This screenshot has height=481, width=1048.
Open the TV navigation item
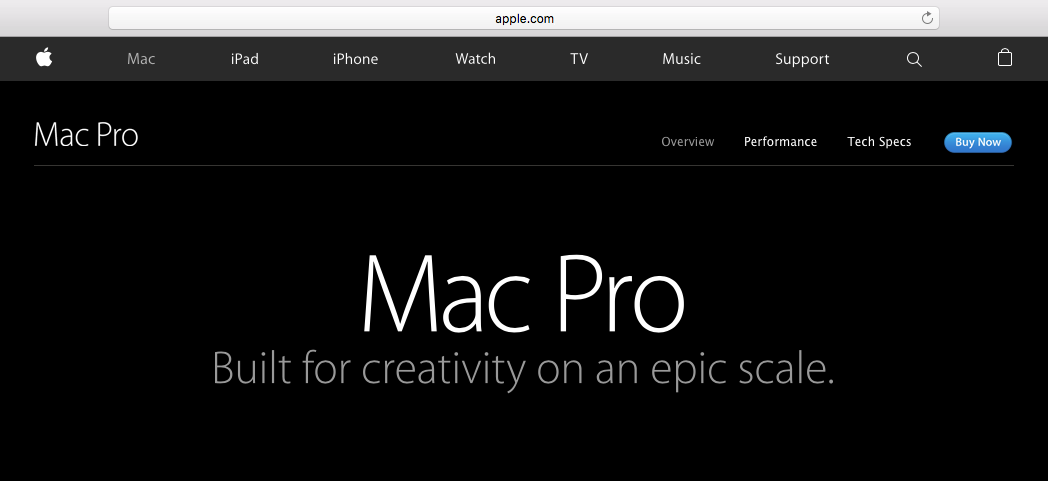pyautogui.click(x=579, y=59)
